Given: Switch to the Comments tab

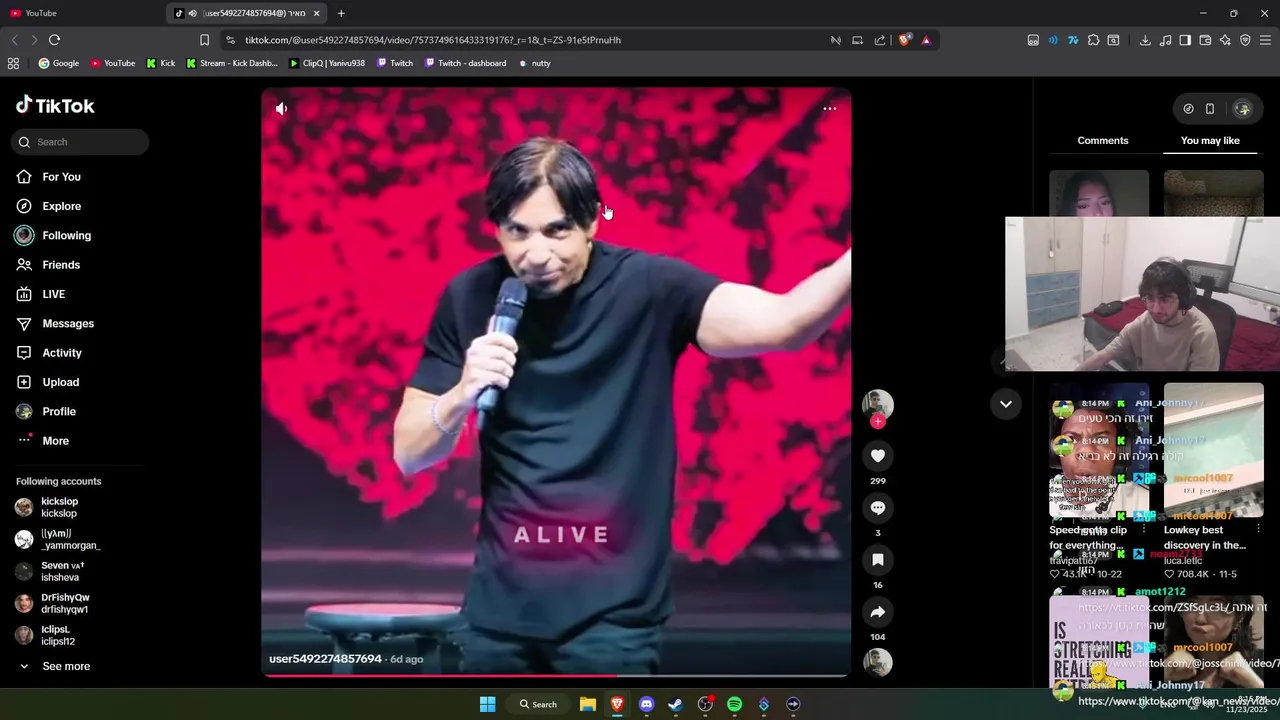Looking at the screenshot, I should click(x=1103, y=141).
